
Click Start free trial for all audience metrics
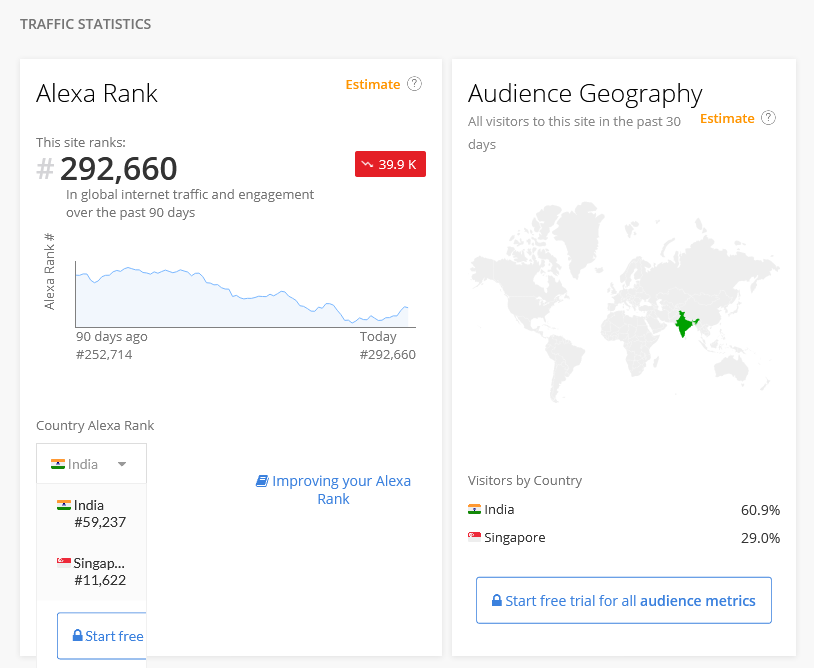point(624,601)
